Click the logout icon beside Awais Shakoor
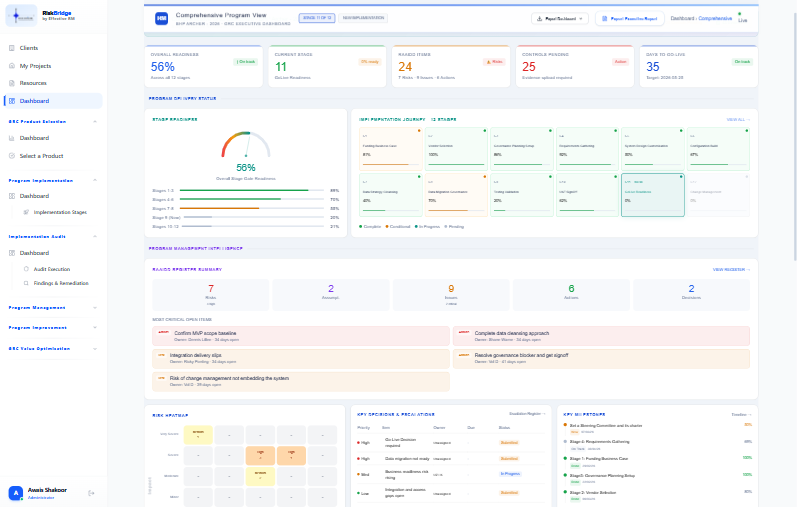The height and width of the screenshot is (507, 797). pos(91,493)
